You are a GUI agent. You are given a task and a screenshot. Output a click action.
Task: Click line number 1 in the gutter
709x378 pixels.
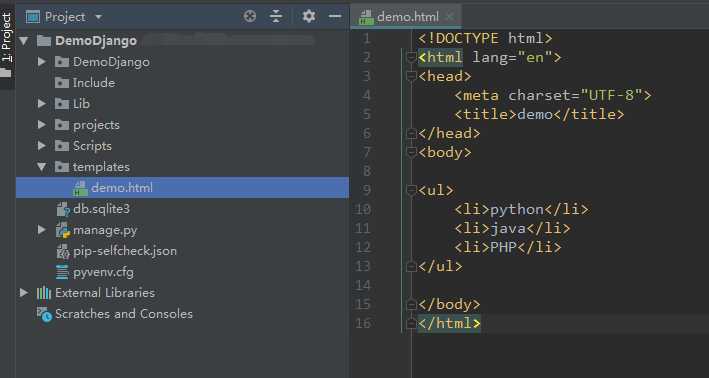[367, 39]
